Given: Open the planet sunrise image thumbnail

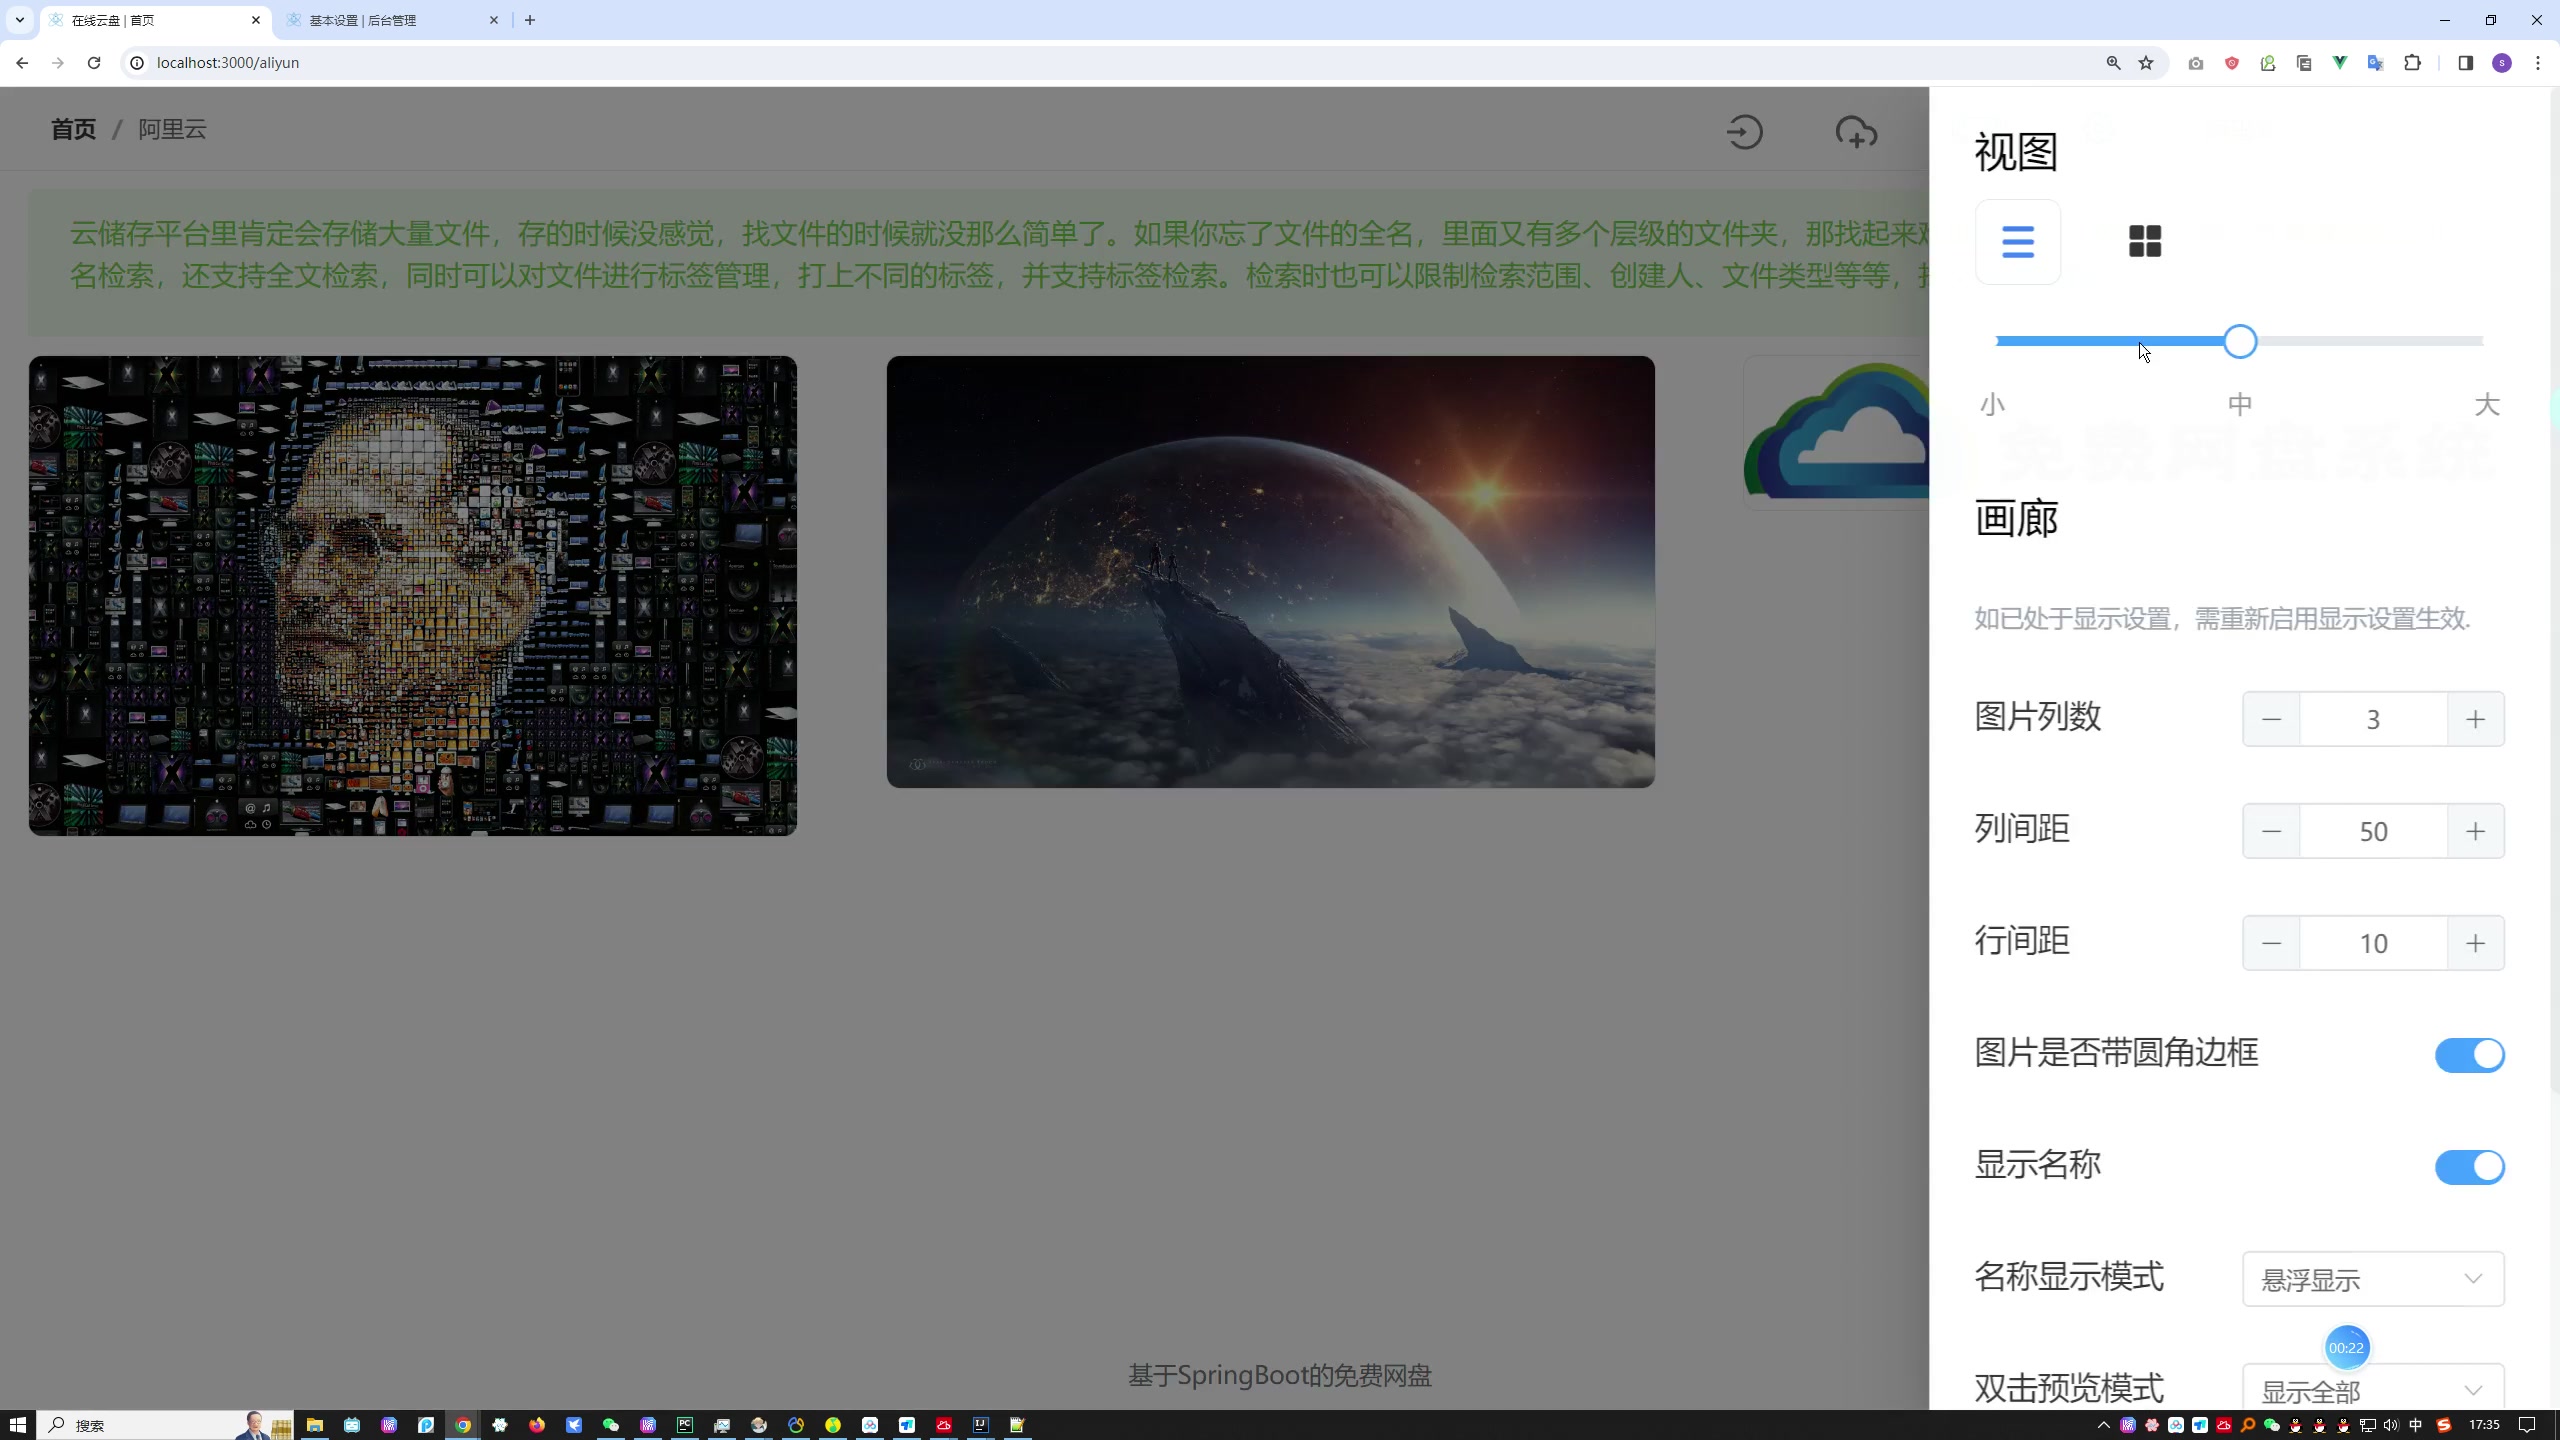Looking at the screenshot, I should point(1270,572).
